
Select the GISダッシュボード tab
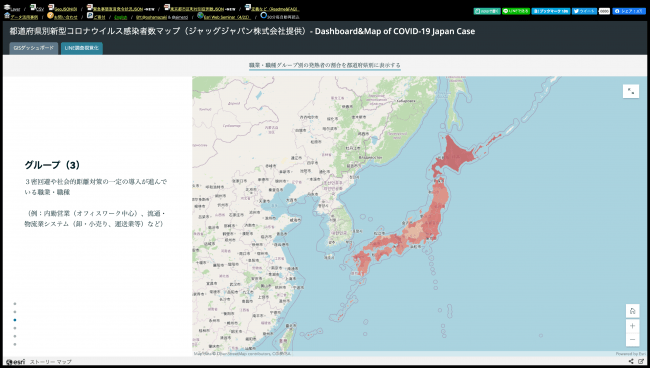[x=34, y=48]
